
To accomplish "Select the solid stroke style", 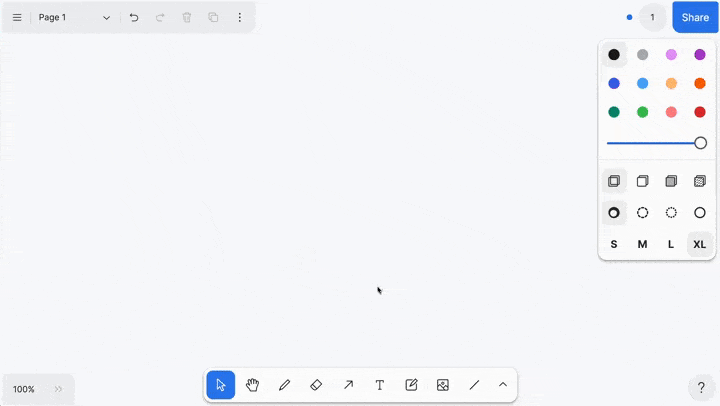I will [700, 213].
